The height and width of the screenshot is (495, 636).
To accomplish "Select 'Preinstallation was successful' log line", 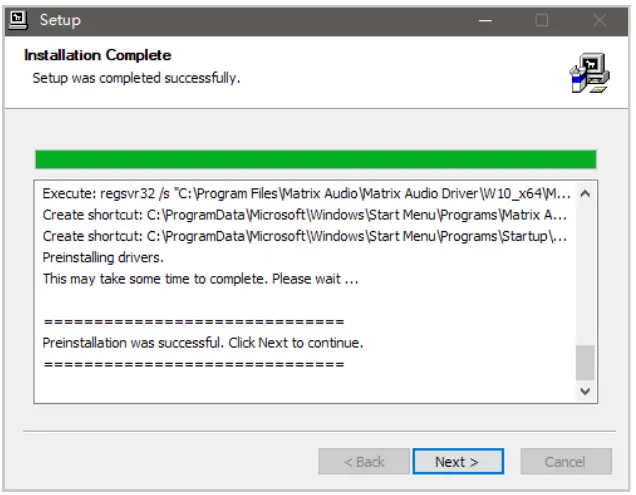I will coord(203,343).
